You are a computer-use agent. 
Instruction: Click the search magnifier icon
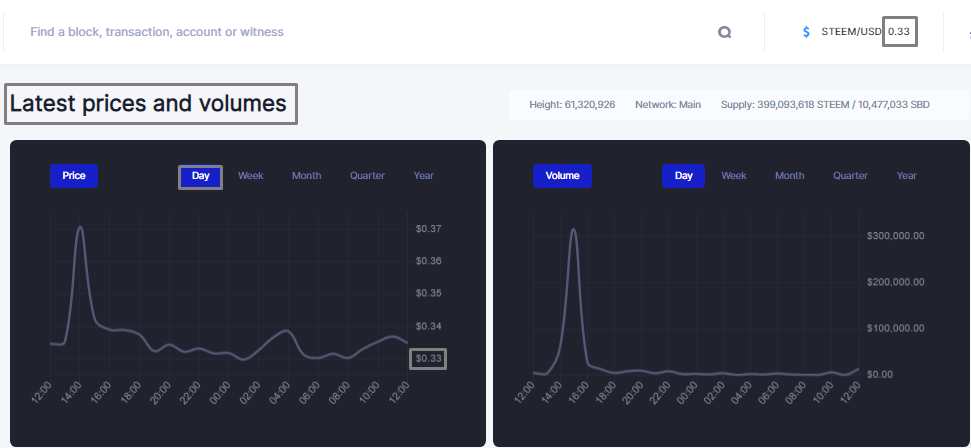(725, 32)
